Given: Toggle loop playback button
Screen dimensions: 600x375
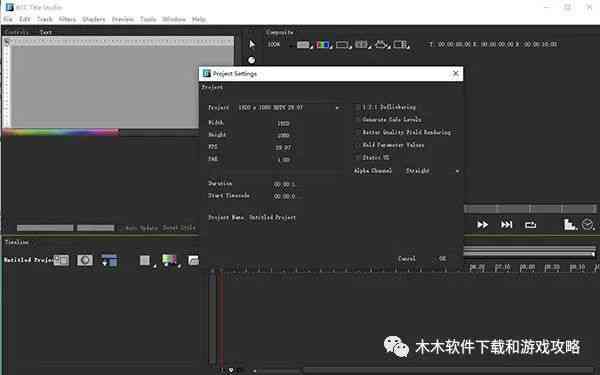Looking at the screenshot, I should [x=530, y=225].
